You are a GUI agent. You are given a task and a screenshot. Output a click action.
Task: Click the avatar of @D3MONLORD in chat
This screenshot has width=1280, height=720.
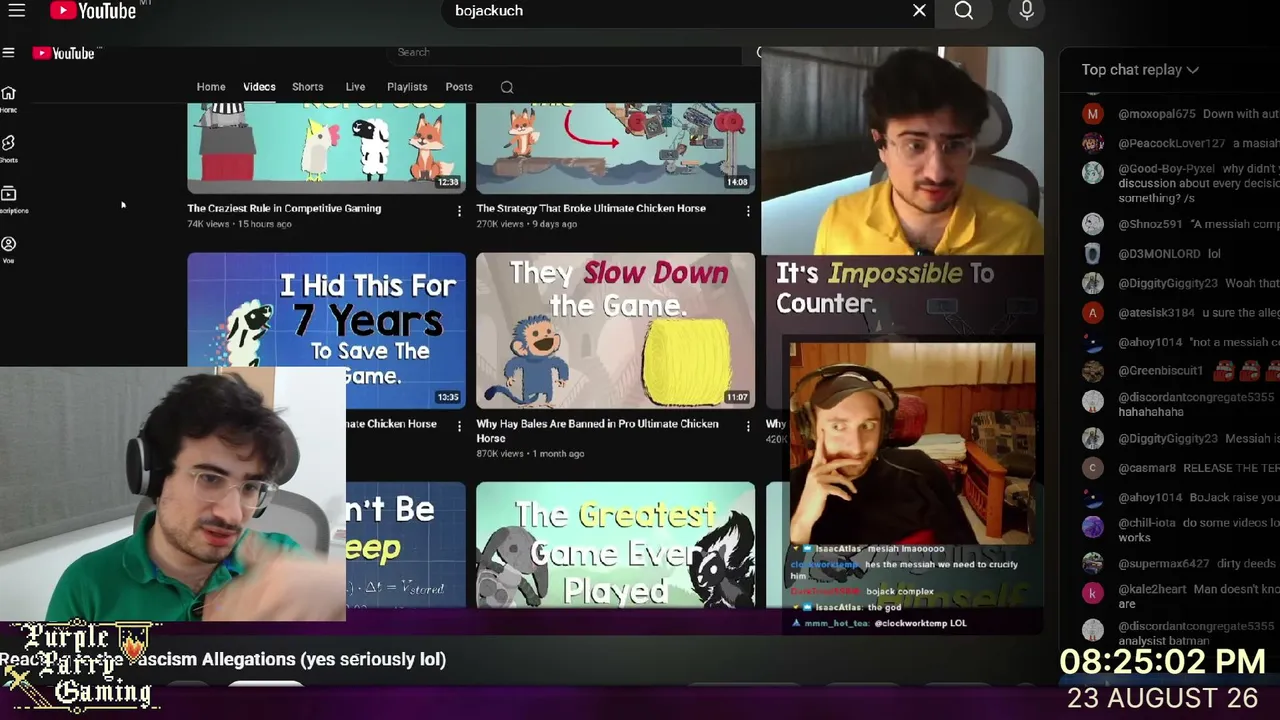(x=1093, y=254)
